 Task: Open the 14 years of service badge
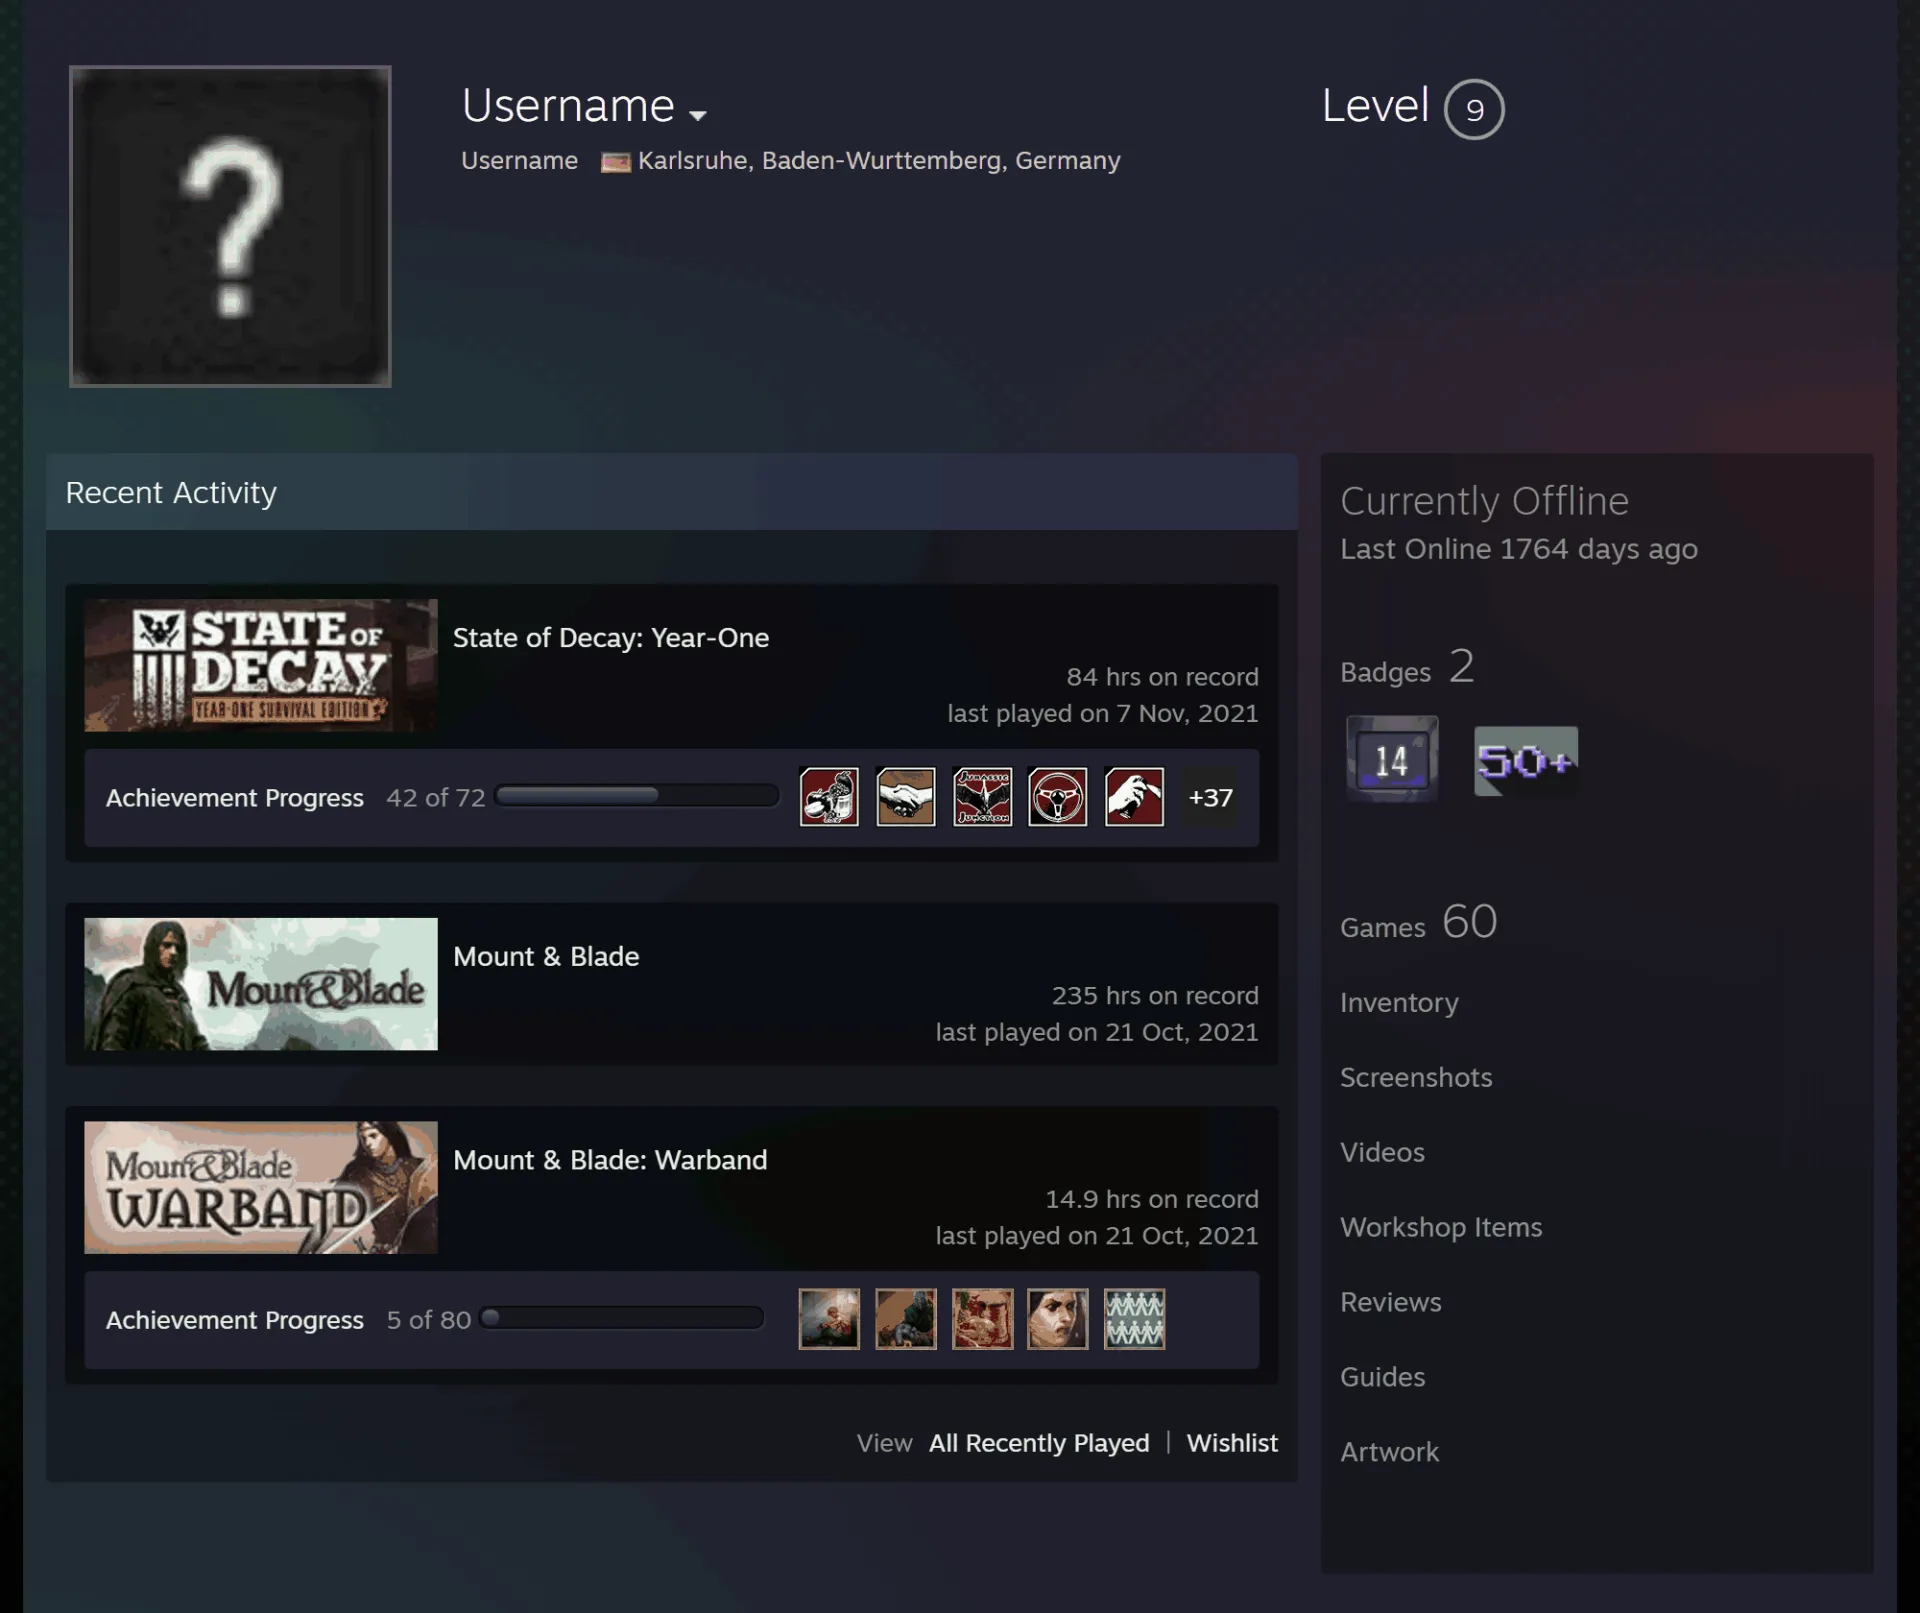click(x=1392, y=759)
